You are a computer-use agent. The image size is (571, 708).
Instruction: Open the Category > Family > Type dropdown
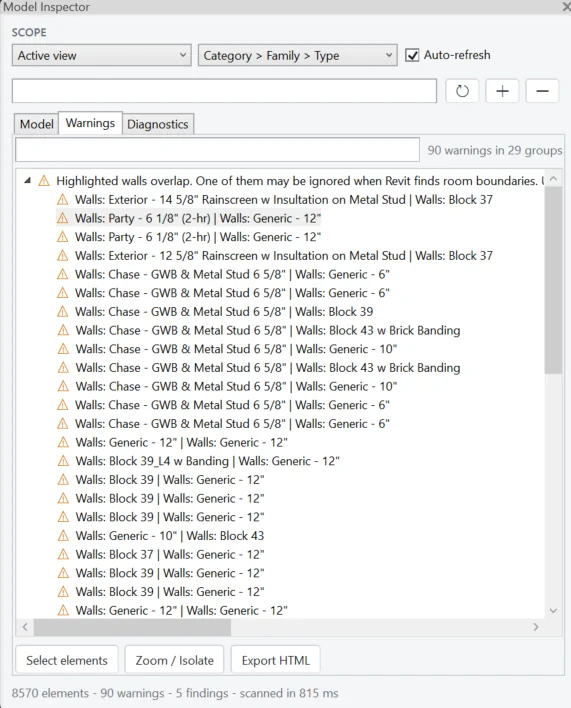[297, 55]
